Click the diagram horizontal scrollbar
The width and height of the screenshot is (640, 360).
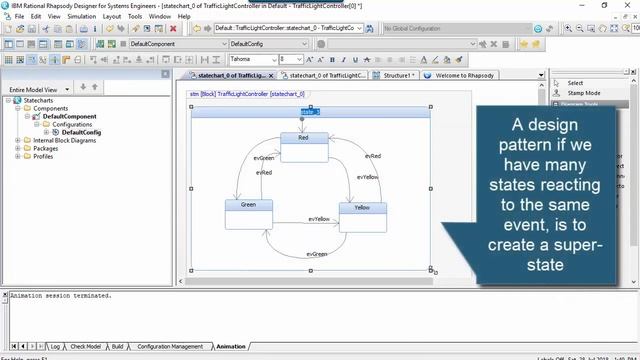point(309,281)
